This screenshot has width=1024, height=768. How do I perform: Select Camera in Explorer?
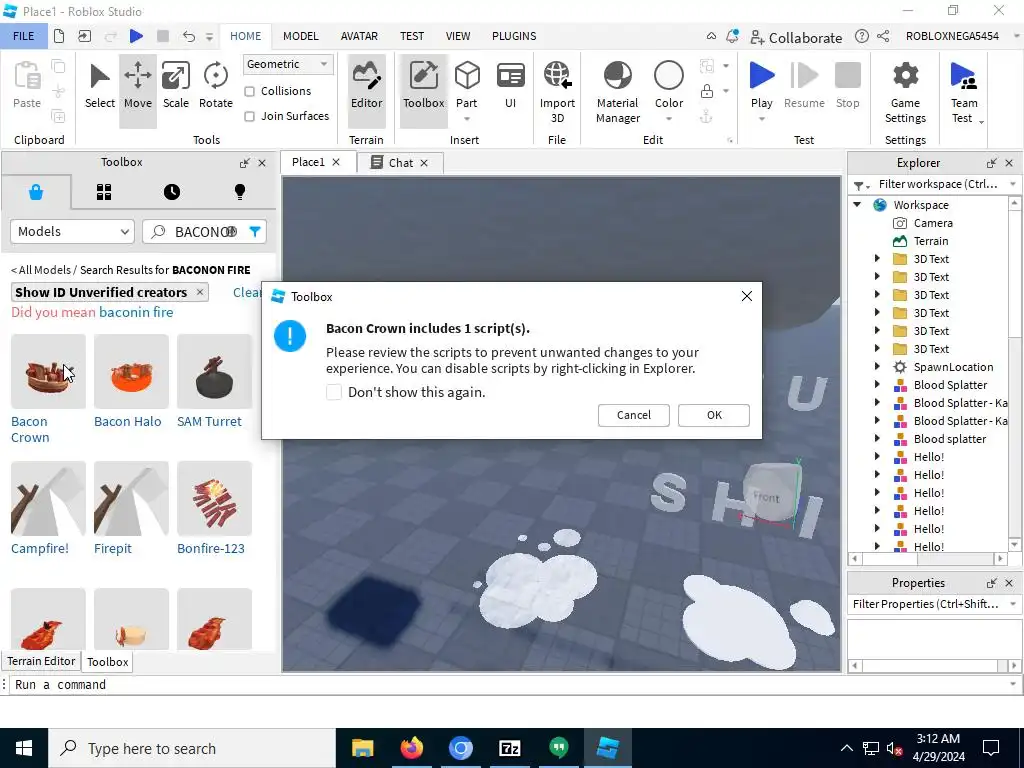(x=933, y=223)
